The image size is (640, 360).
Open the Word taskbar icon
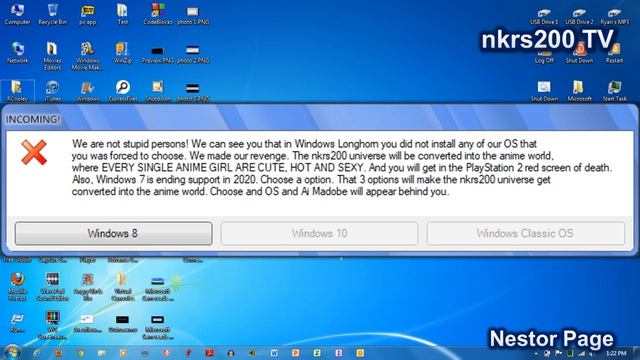point(274,353)
